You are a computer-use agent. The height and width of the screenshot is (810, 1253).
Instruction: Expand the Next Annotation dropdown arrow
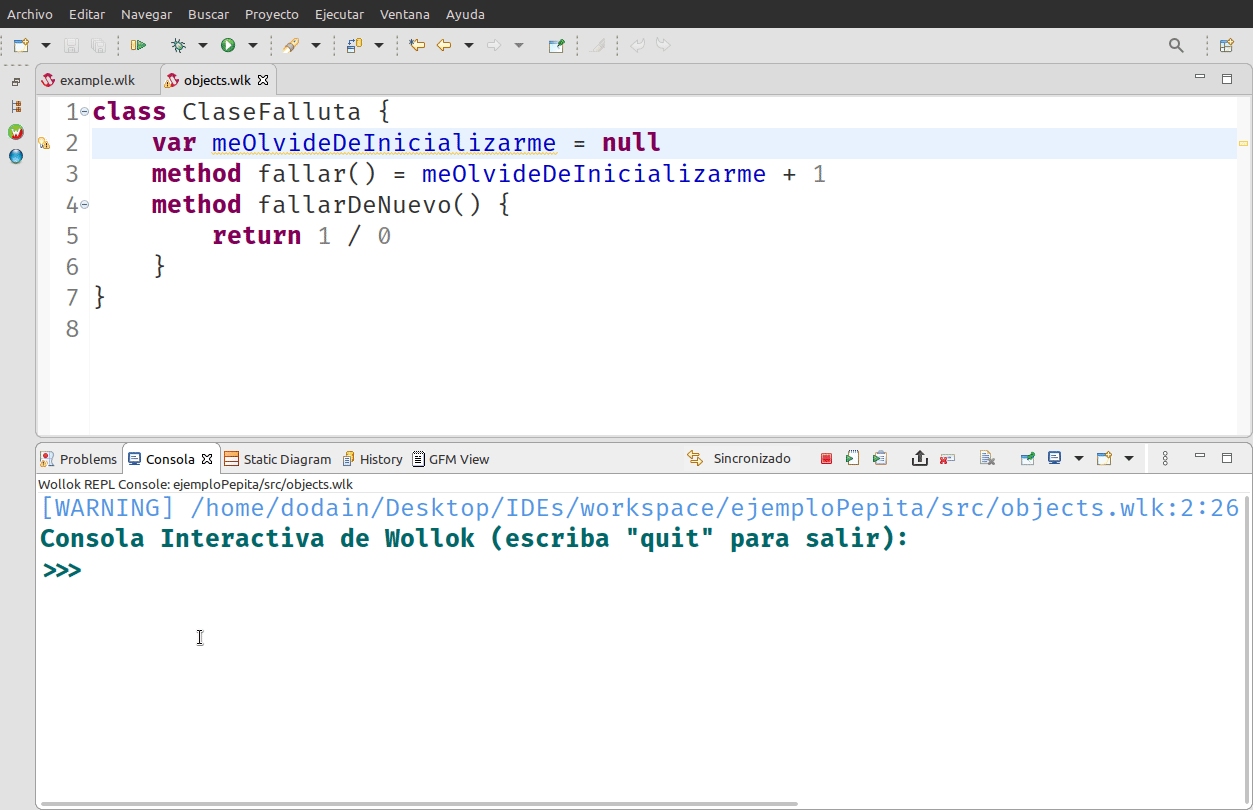pyautogui.click(x=379, y=45)
